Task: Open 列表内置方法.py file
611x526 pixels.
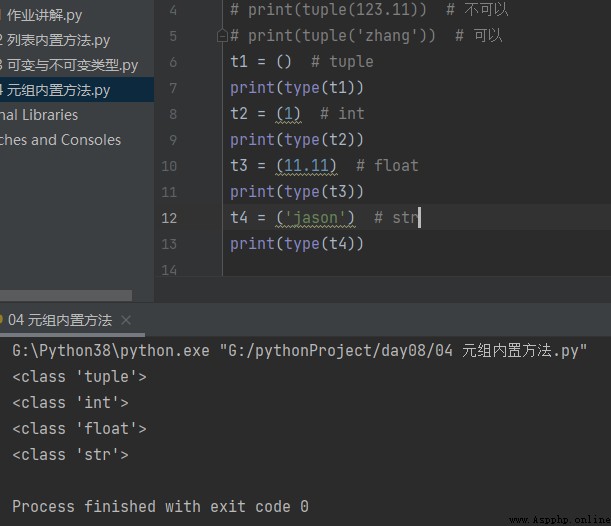Action: [57, 40]
